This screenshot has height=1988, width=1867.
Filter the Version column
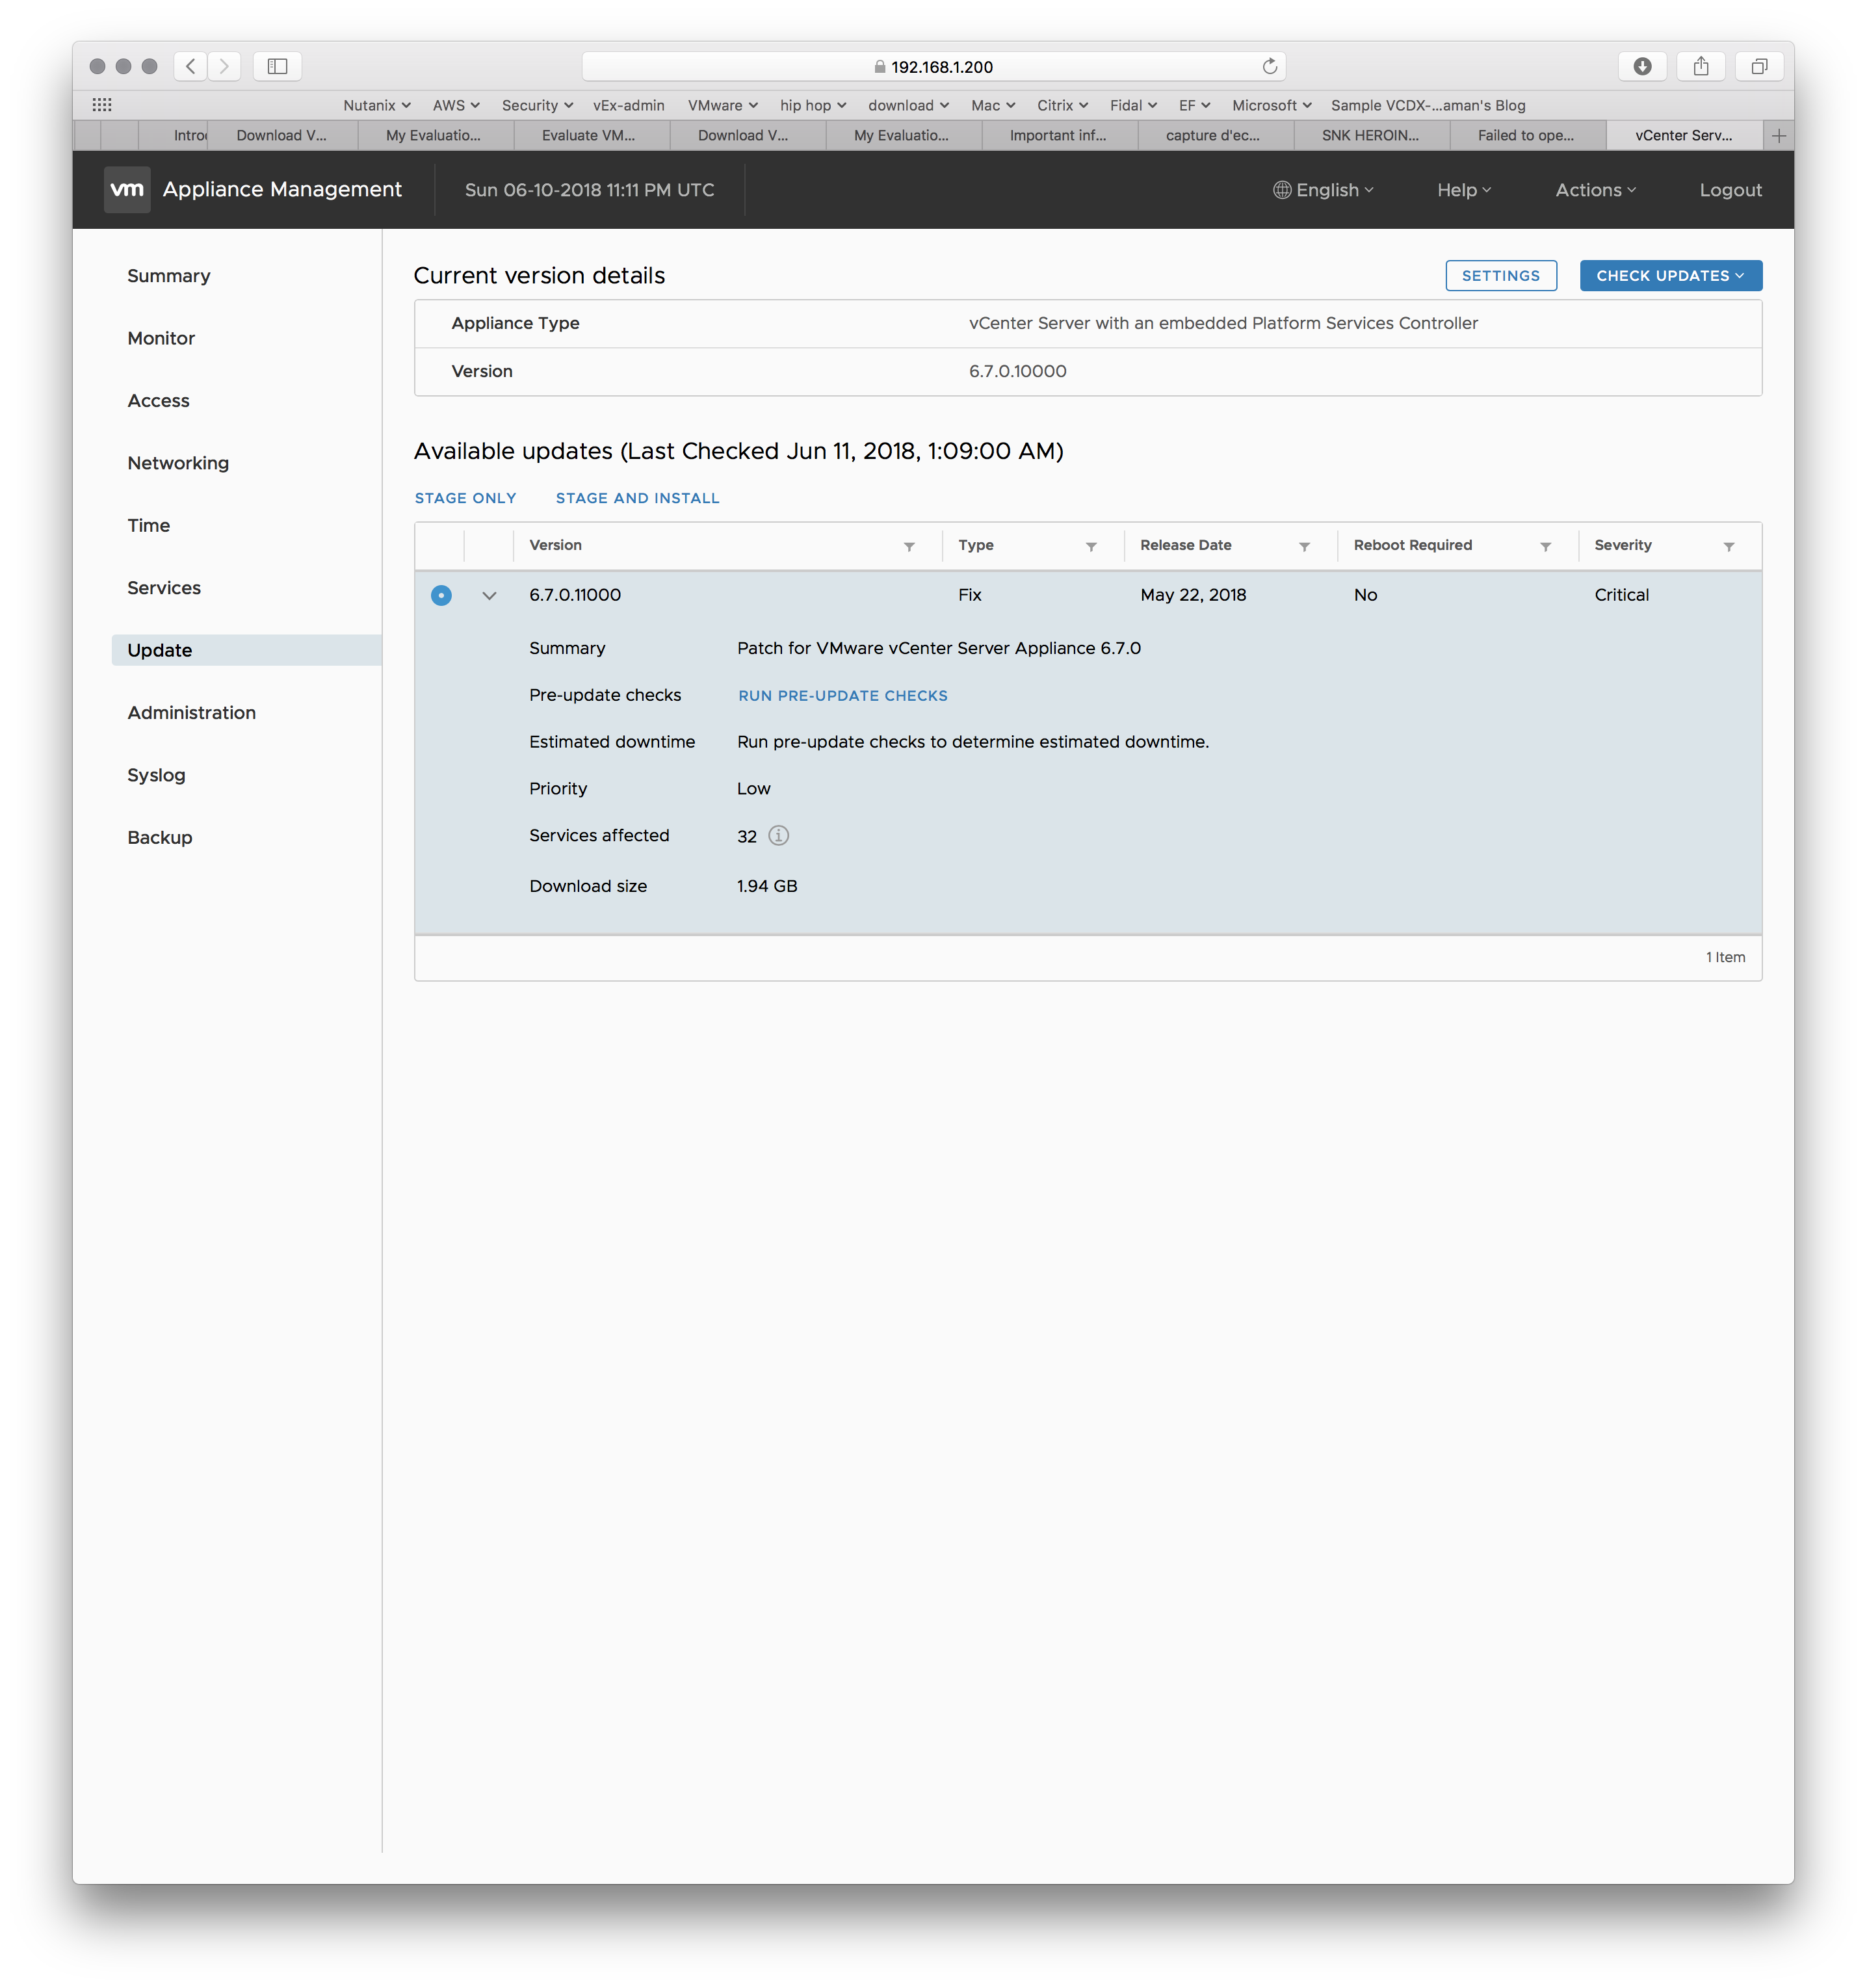[x=909, y=546]
